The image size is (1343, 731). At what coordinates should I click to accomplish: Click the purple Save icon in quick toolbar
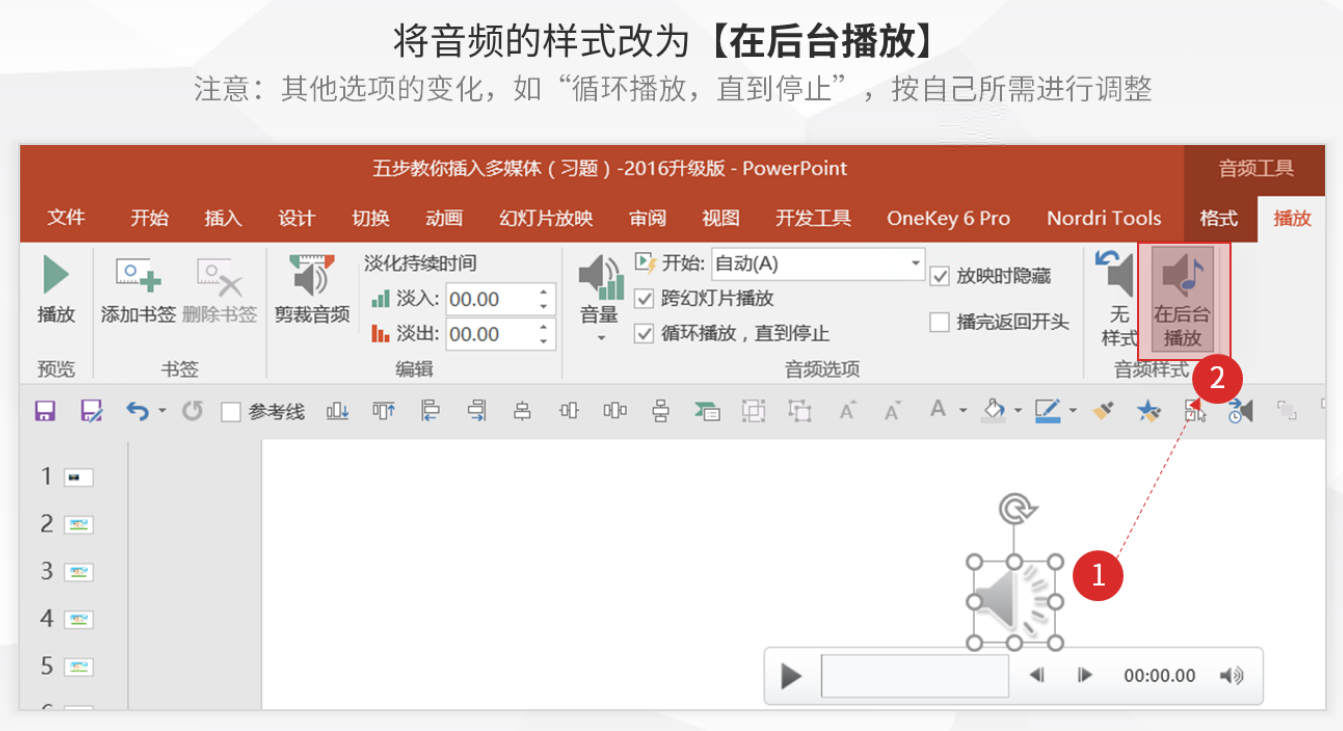tap(44, 410)
